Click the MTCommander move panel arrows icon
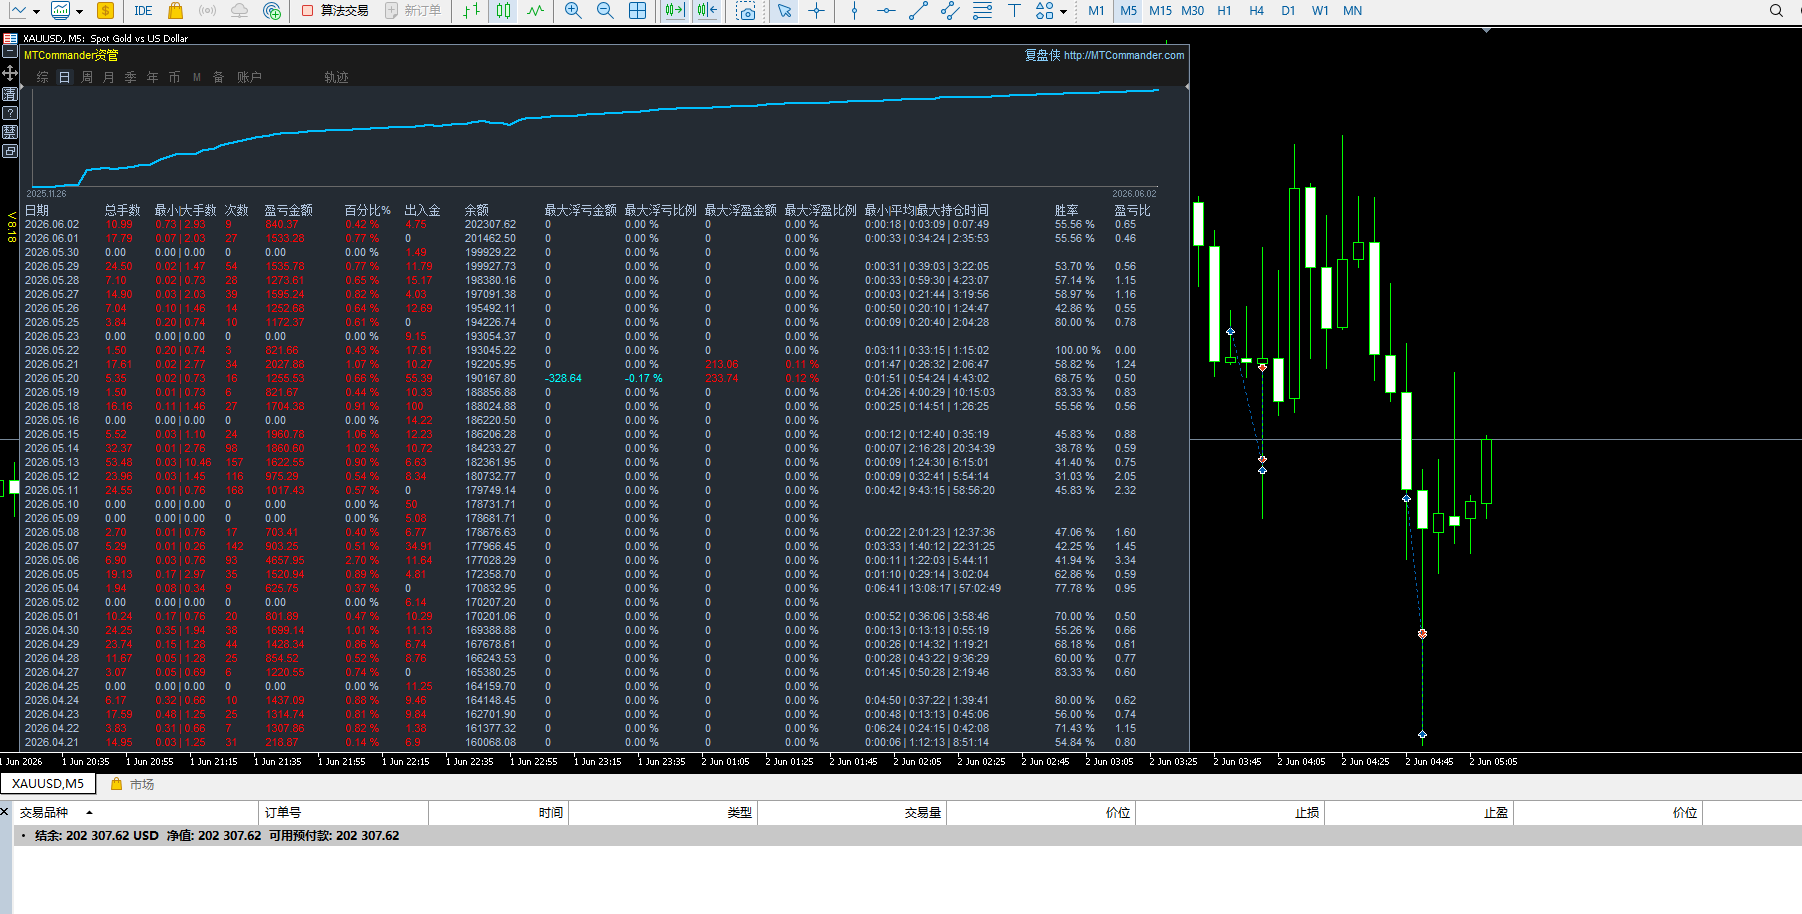Image resolution: width=1802 pixels, height=914 pixels. (10, 73)
